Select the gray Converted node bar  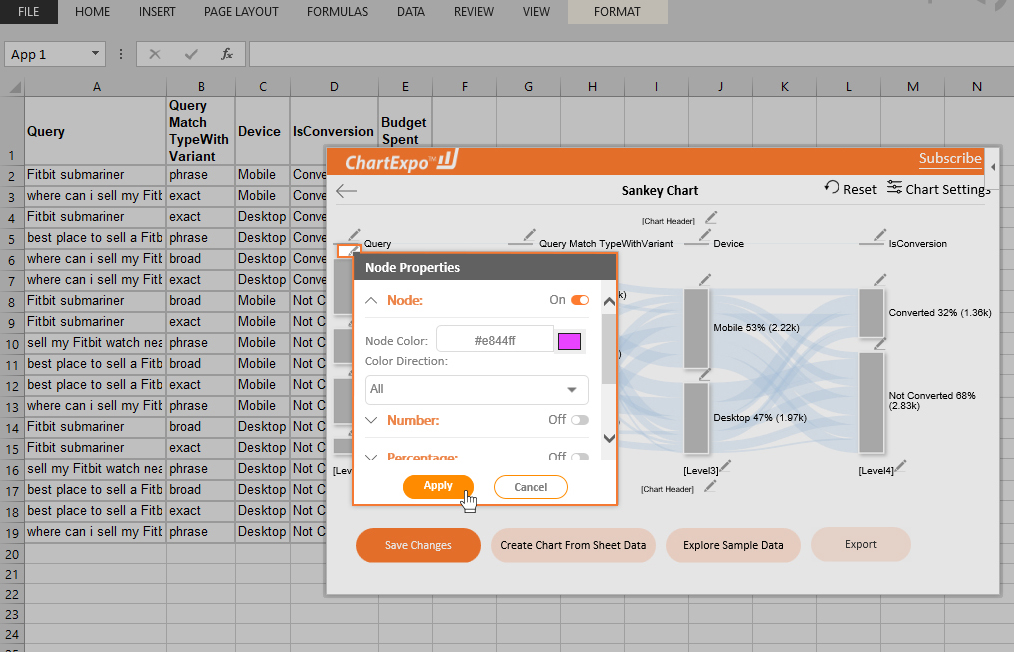[871, 313]
